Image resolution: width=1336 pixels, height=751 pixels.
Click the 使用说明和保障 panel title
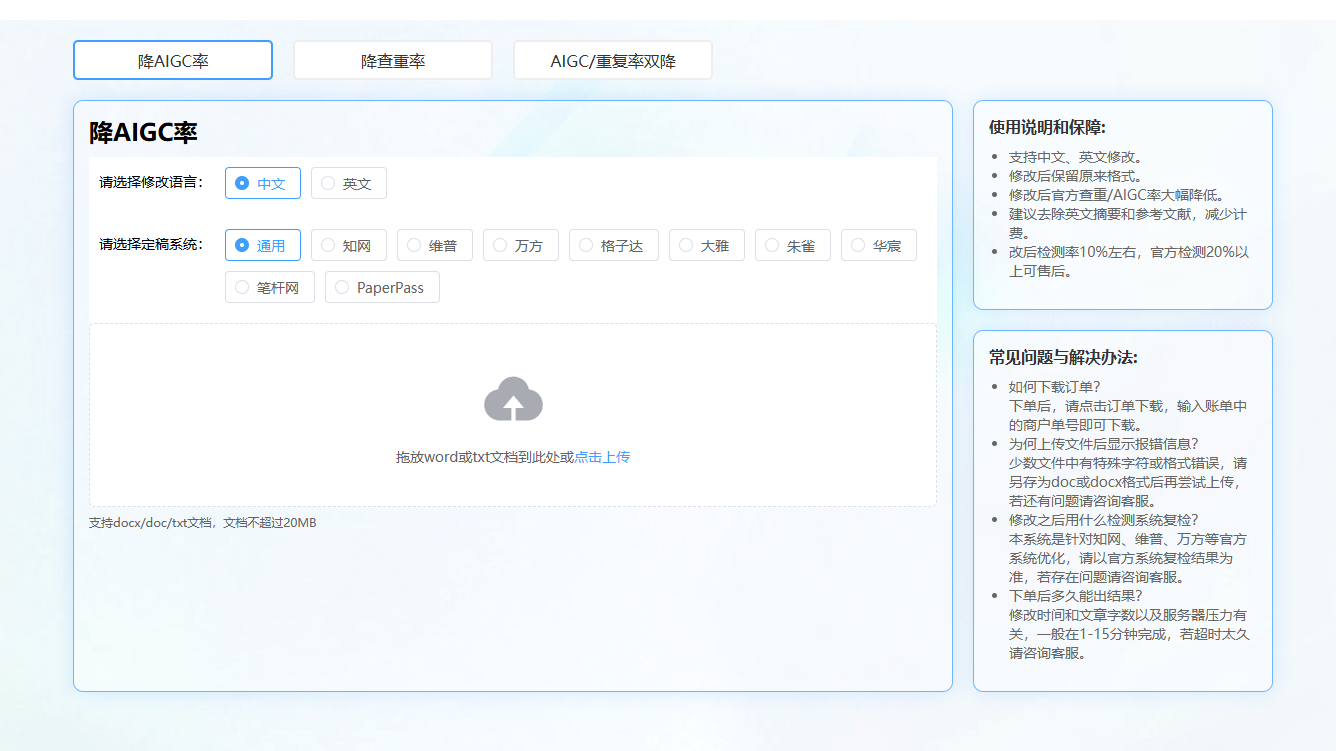[1047, 127]
